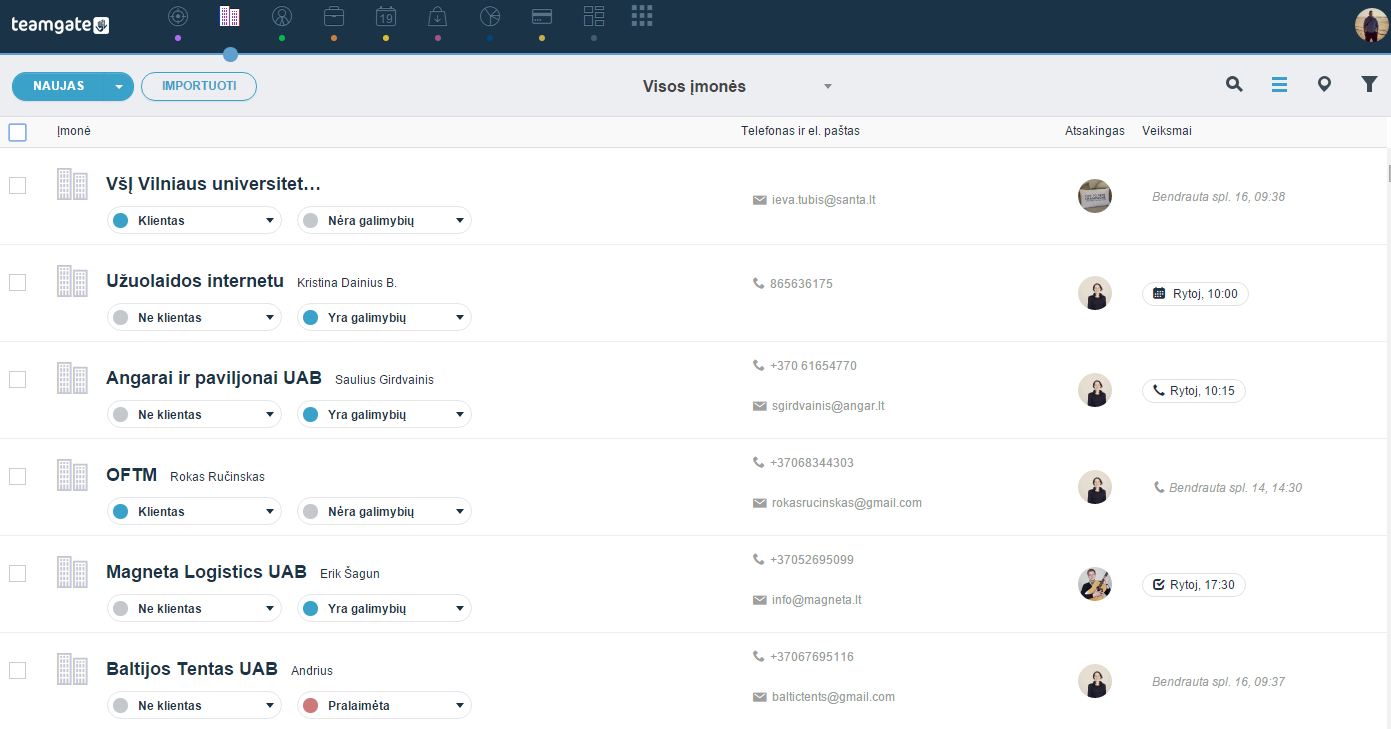Check the OFTM row checkbox
1391x729 pixels.
coord(17,476)
